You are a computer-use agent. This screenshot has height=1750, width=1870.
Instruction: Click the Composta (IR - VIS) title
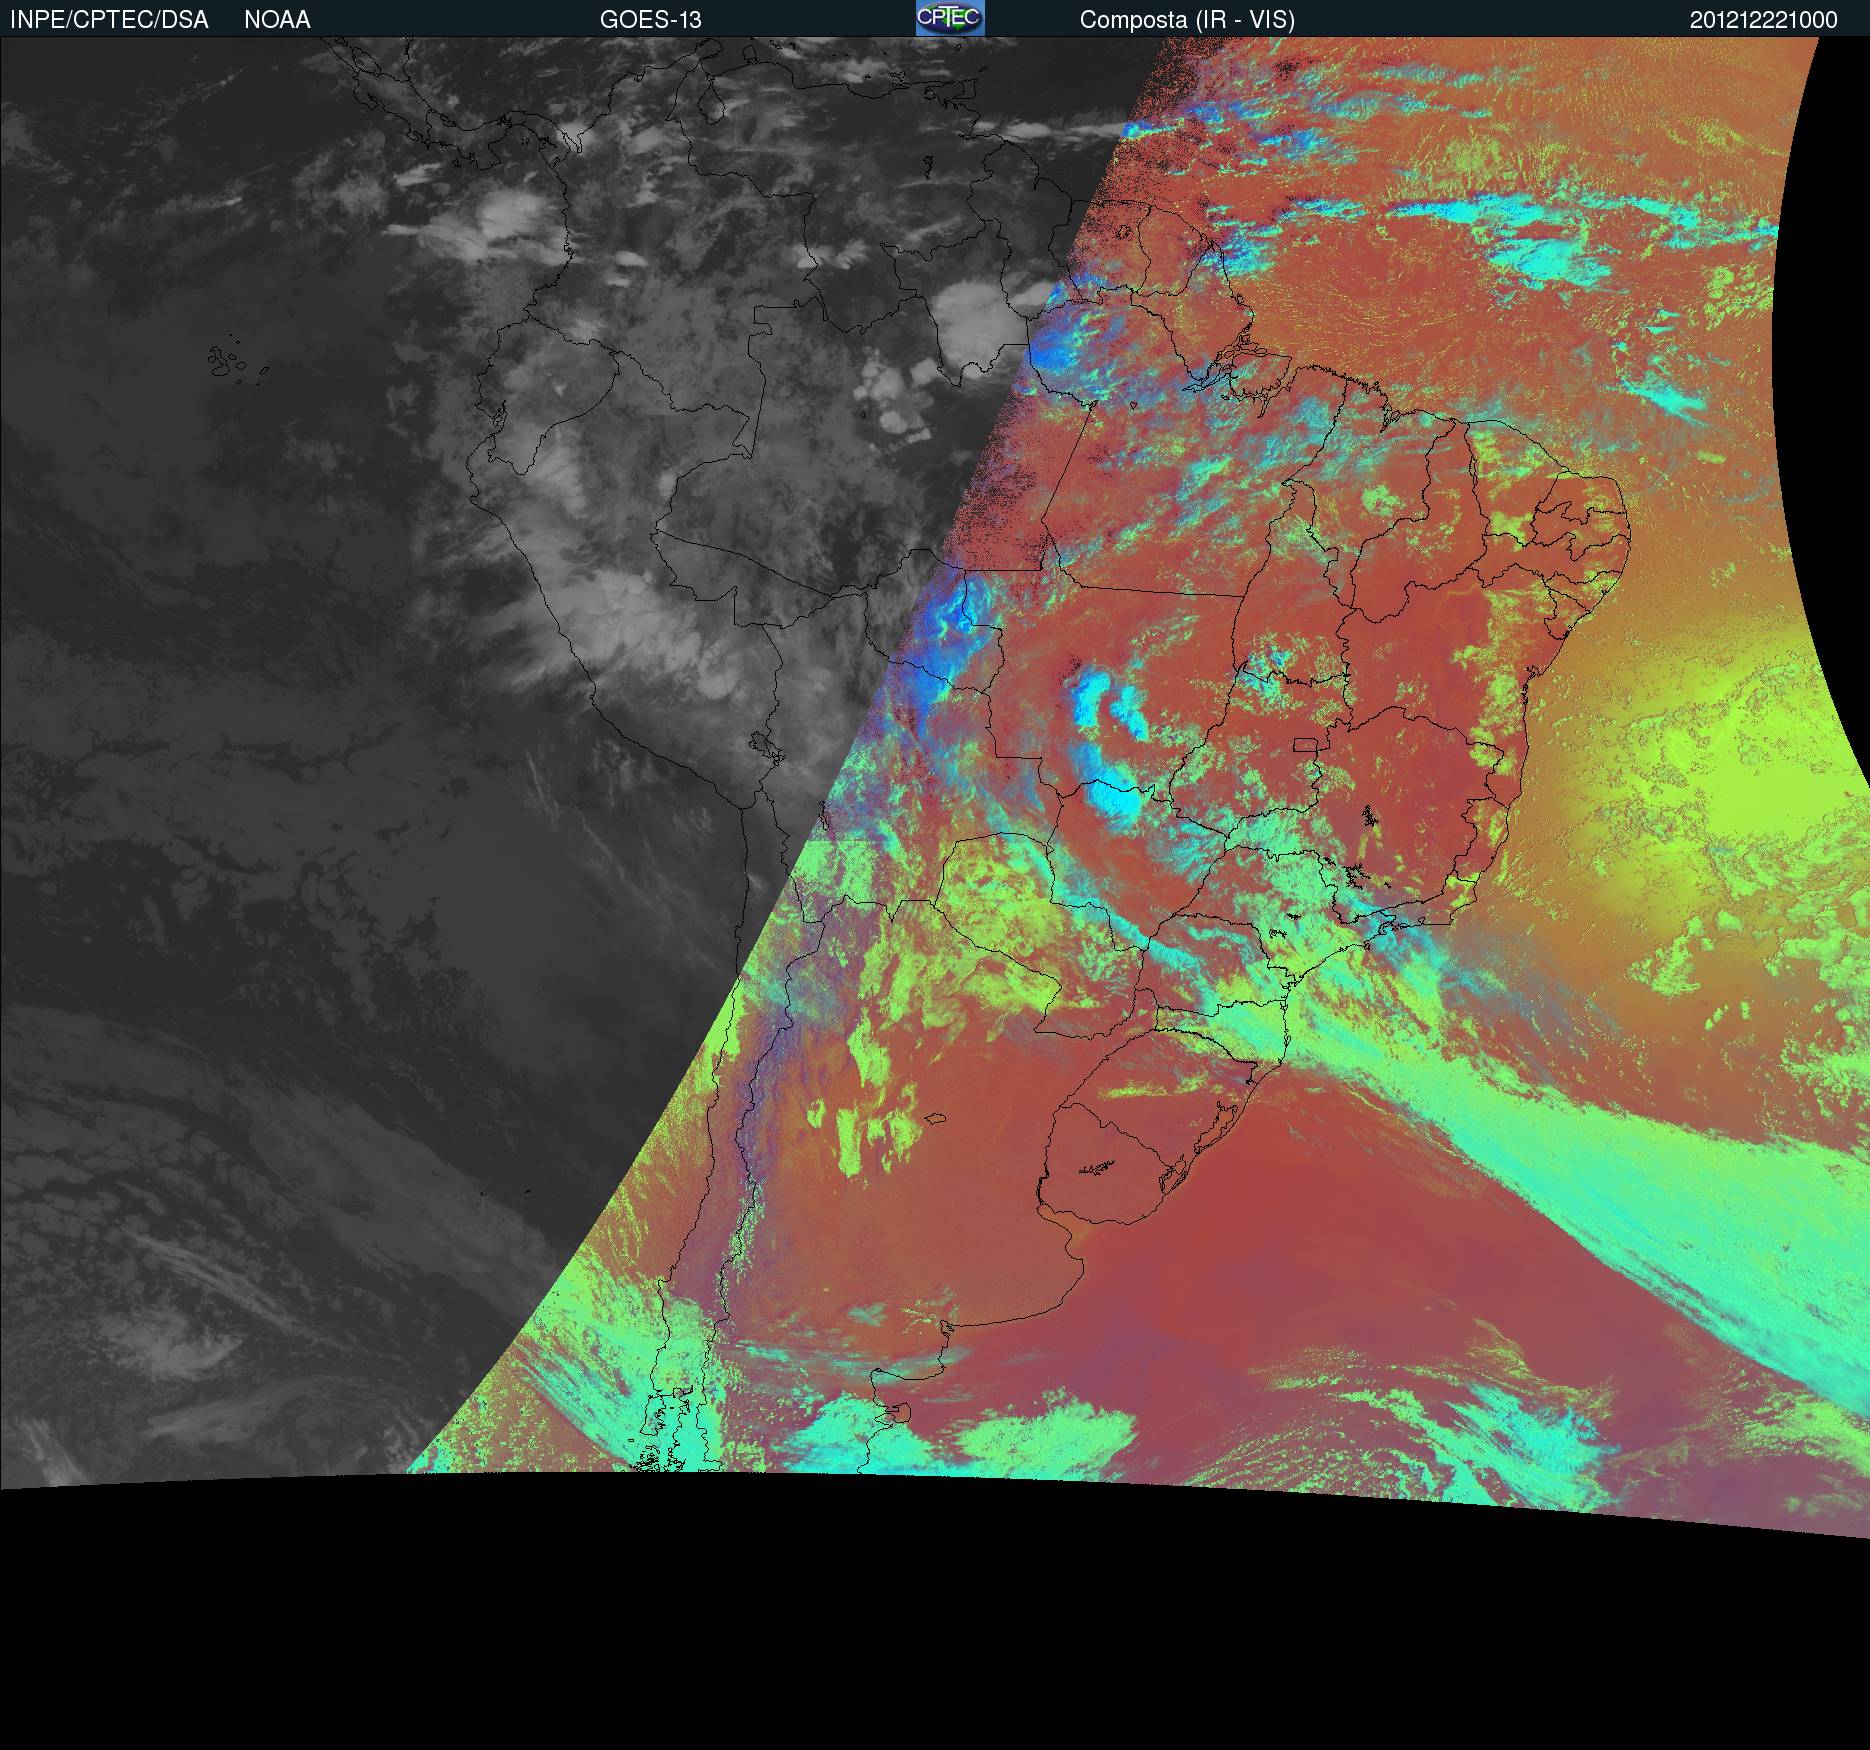point(1187,20)
